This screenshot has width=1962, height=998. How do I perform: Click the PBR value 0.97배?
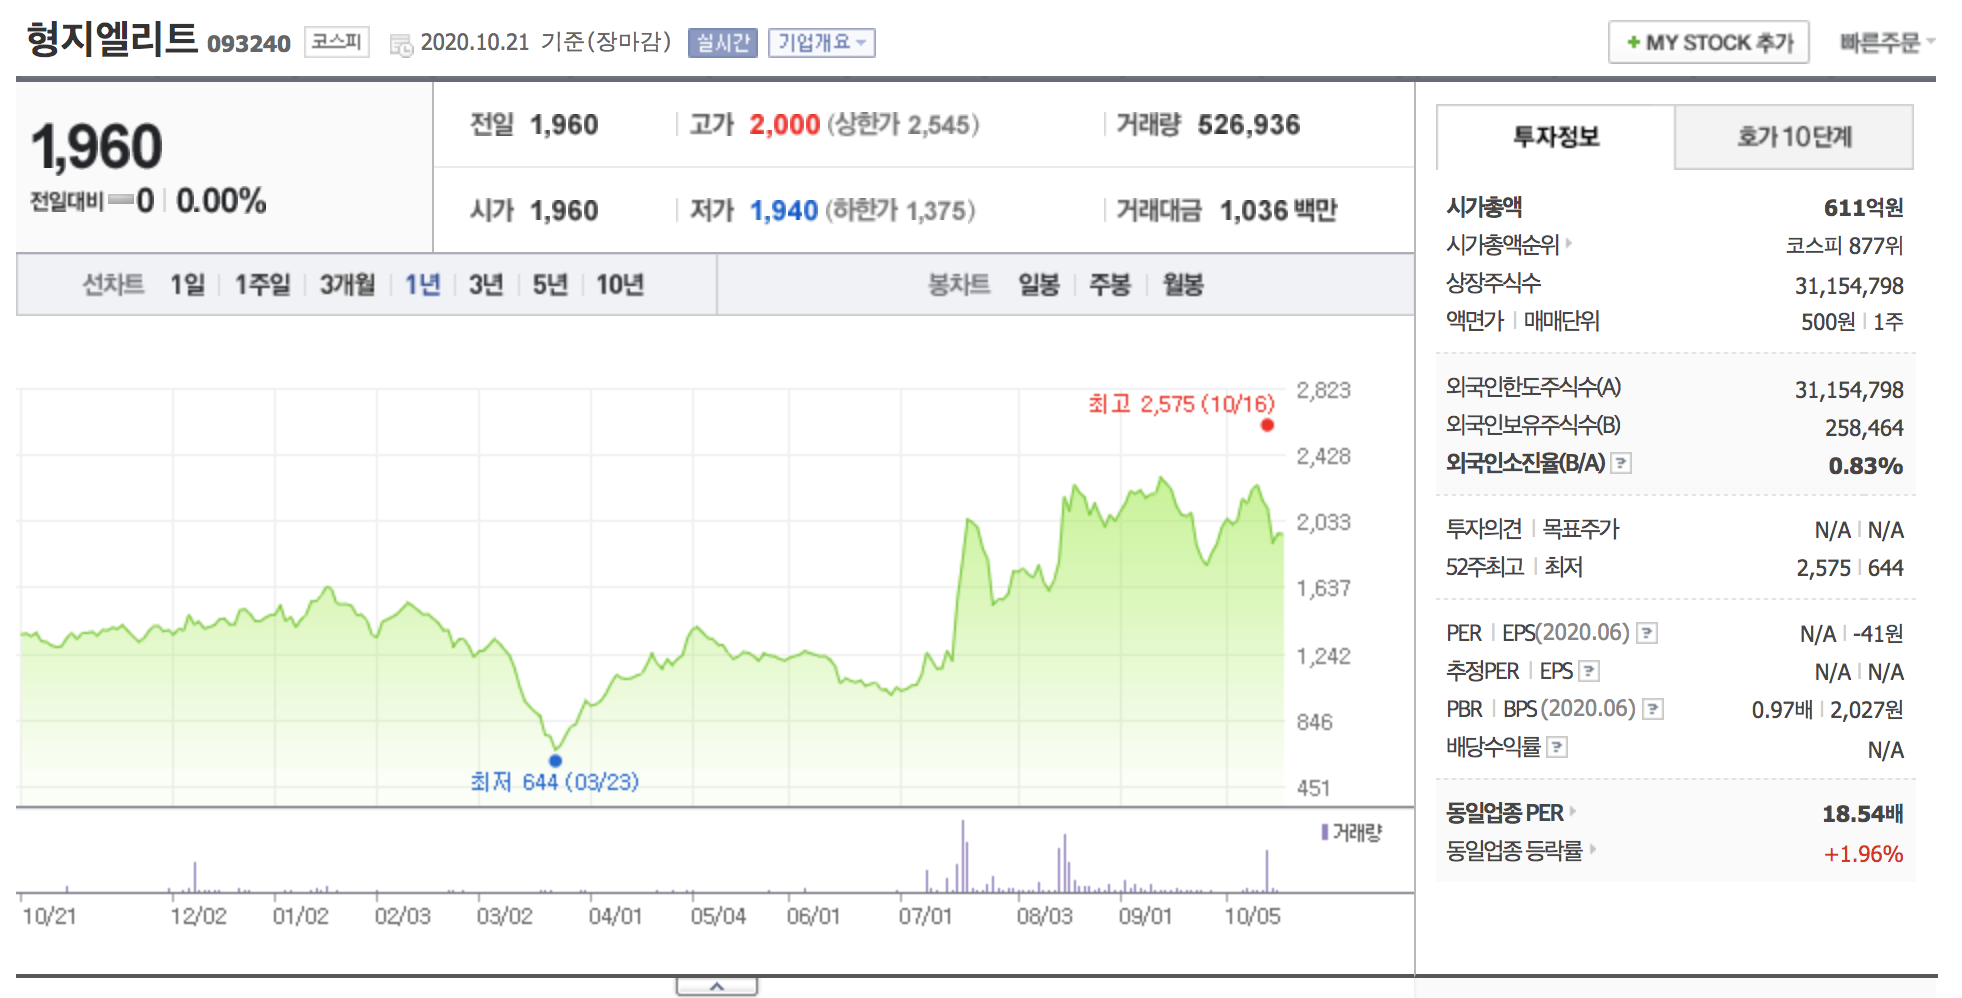tap(1782, 710)
